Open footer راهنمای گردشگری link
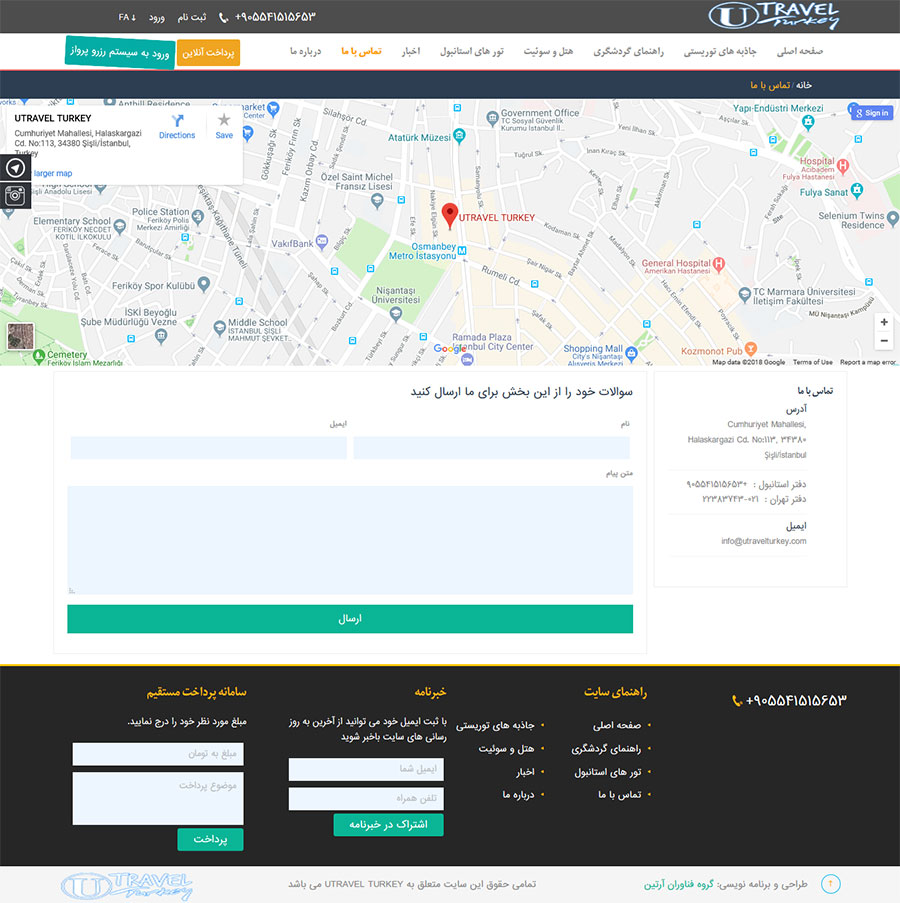This screenshot has width=900, height=903. tap(606, 749)
